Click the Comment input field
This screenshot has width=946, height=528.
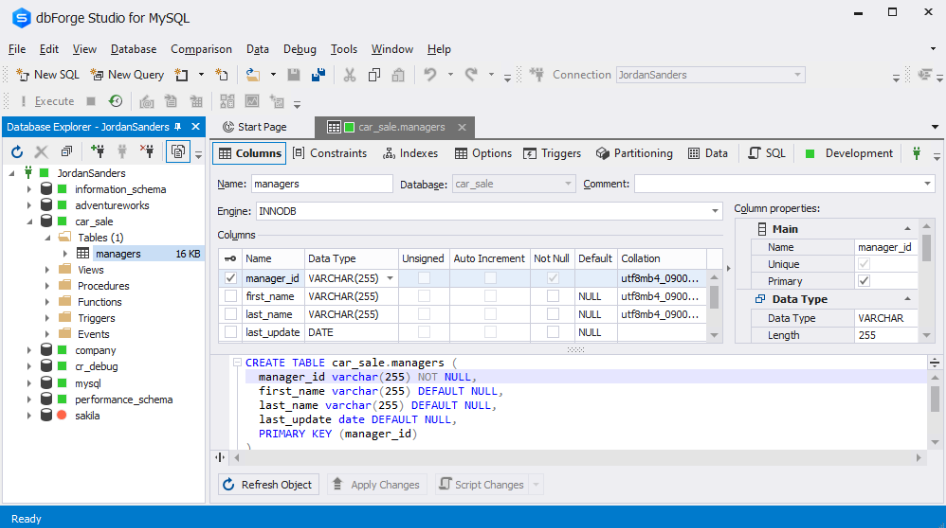(784, 184)
